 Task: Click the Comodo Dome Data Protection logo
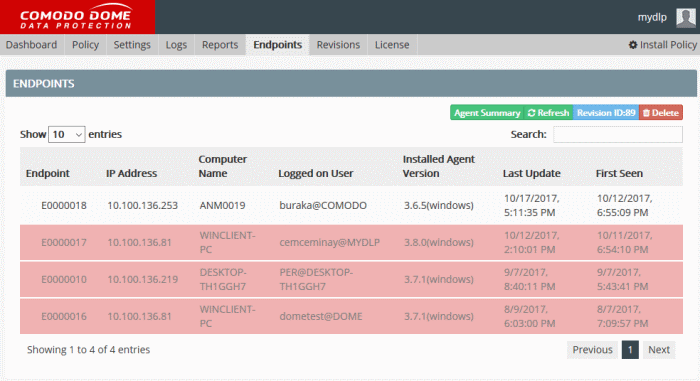[x=77, y=17]
